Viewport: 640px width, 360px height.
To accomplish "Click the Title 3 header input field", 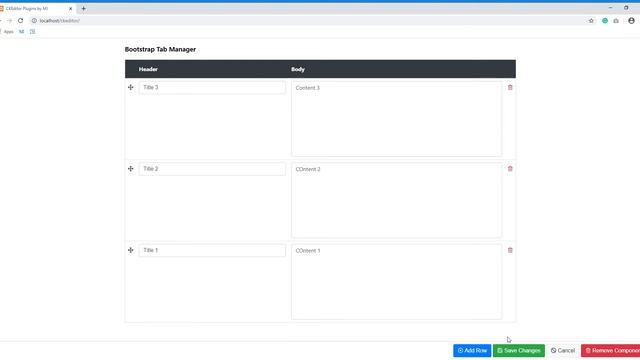I will [212, 87].
